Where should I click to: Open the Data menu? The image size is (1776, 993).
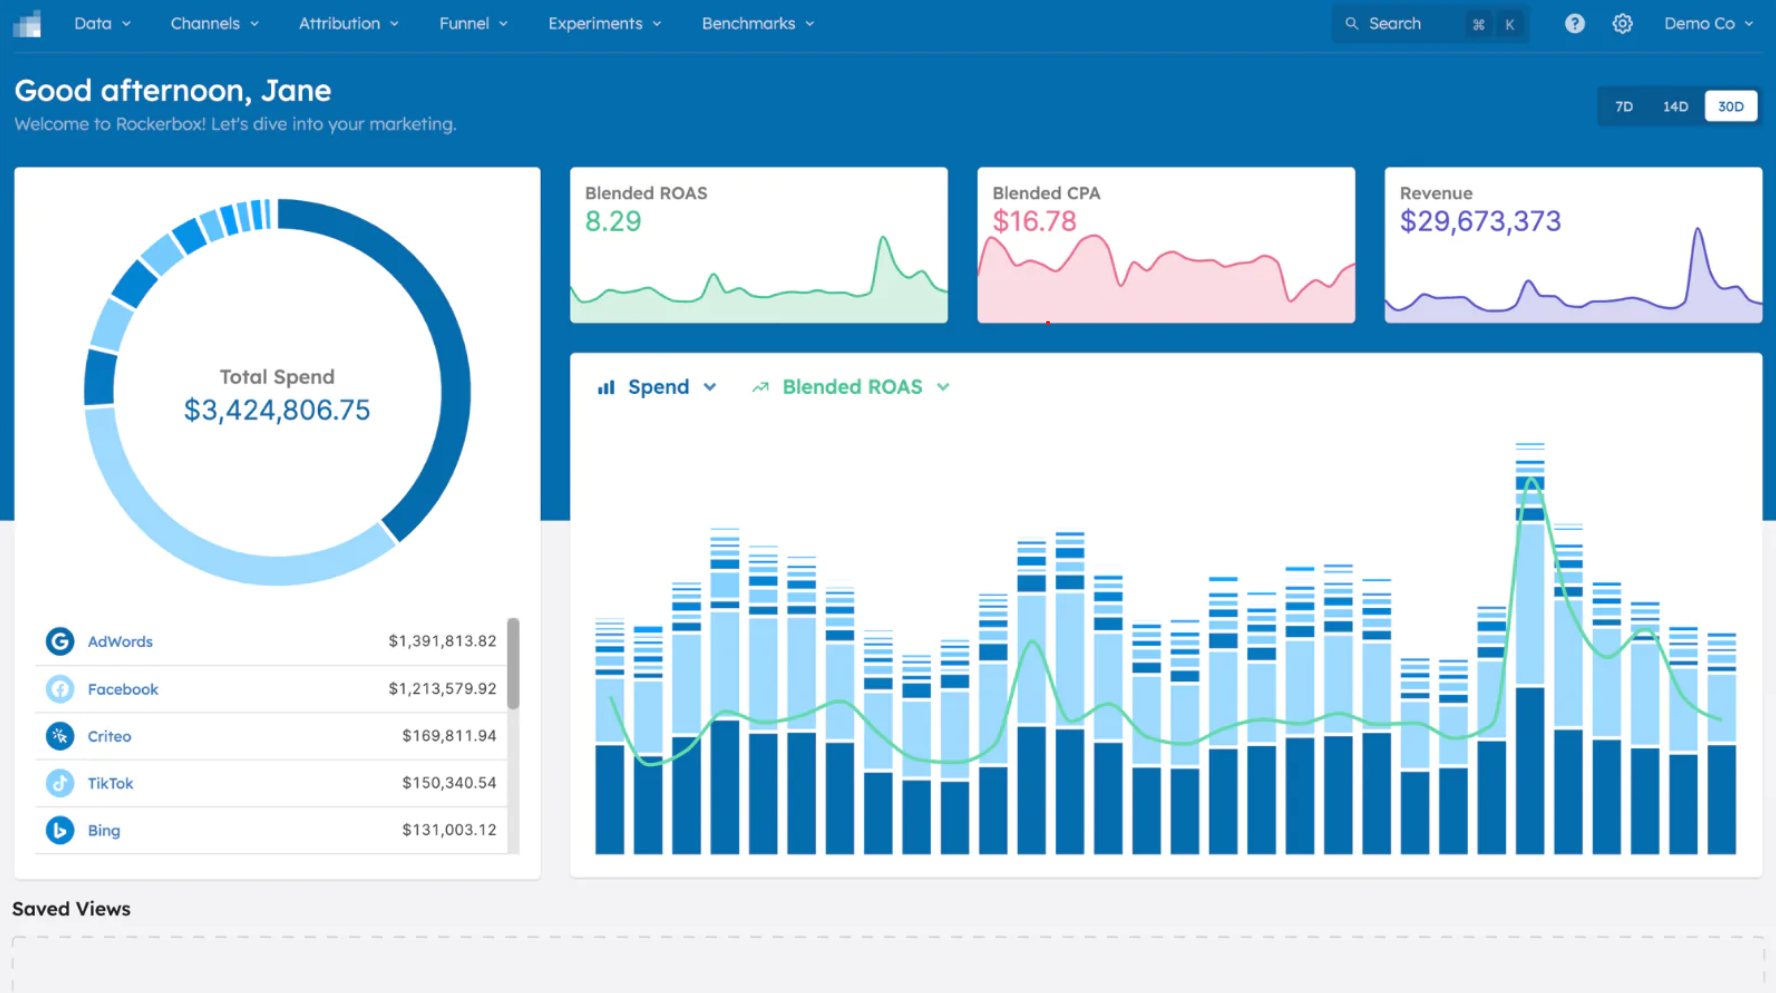(x=102, y=24)
